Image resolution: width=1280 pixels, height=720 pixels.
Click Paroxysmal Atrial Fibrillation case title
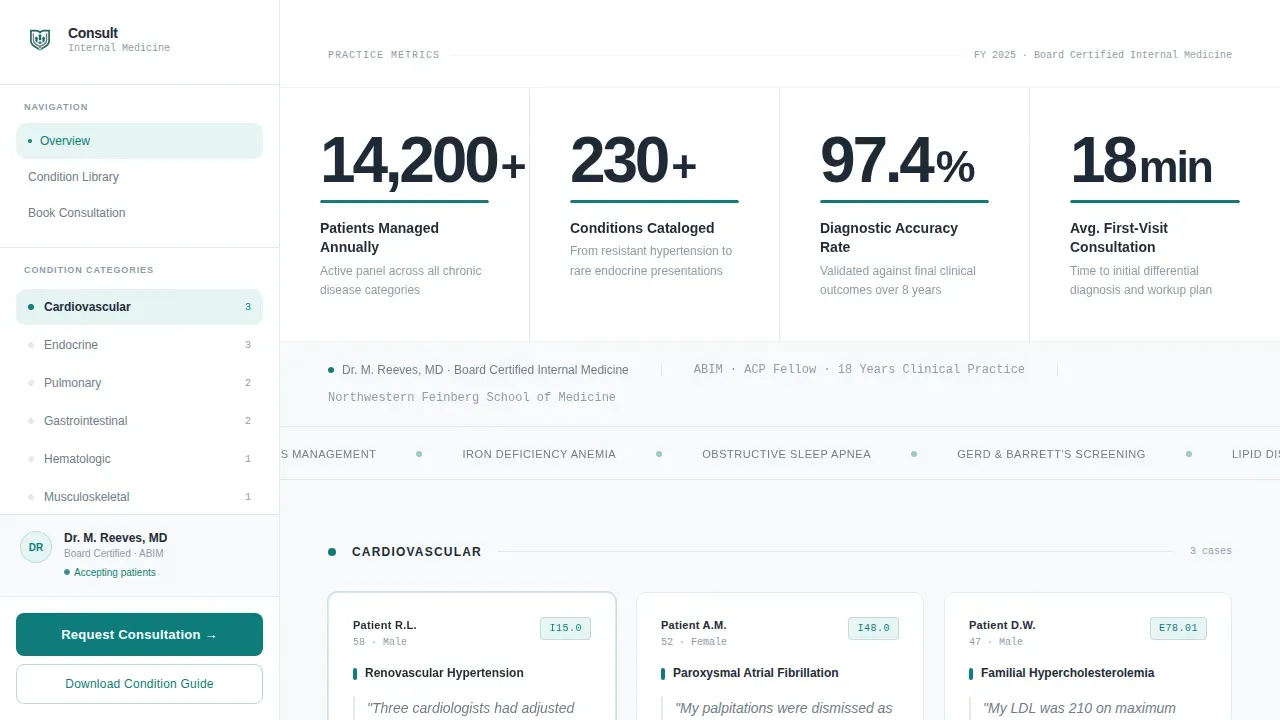coord(756,673)
